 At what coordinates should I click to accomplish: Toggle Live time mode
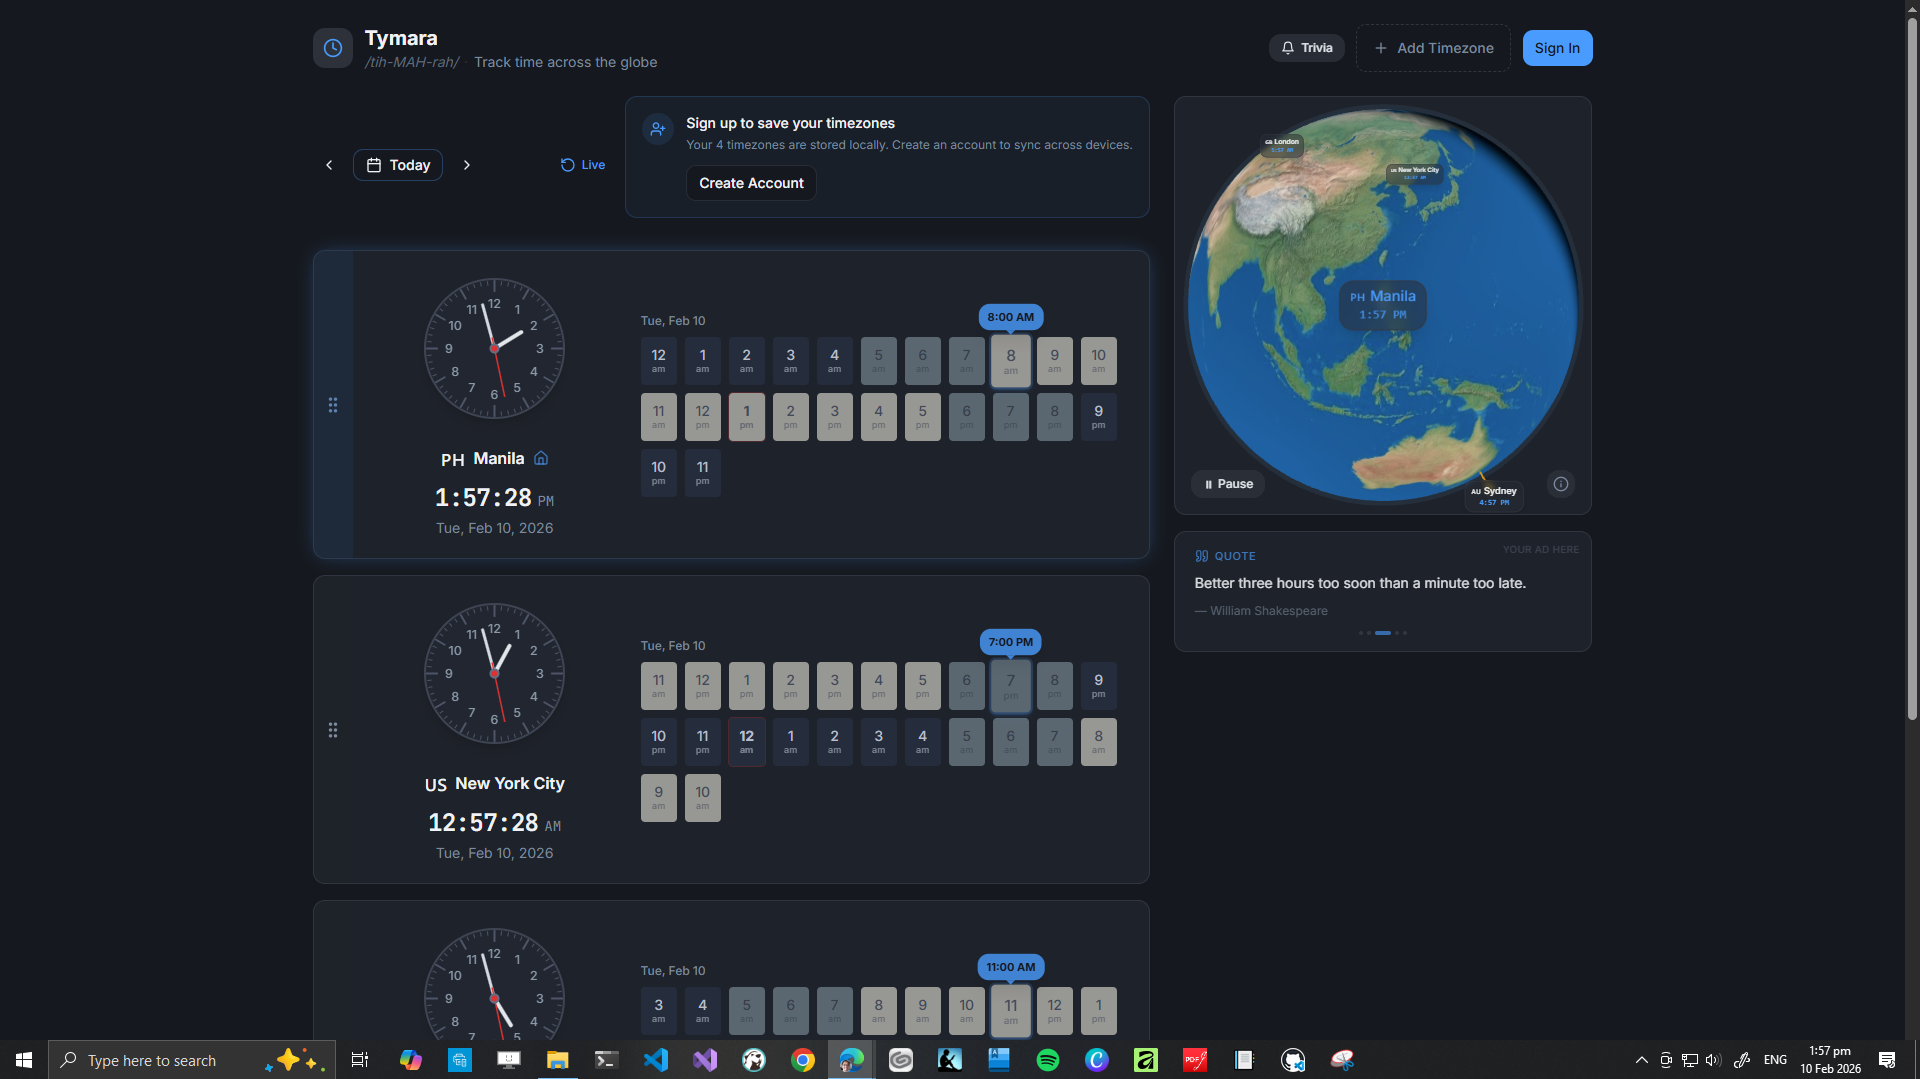coord(583,165)
